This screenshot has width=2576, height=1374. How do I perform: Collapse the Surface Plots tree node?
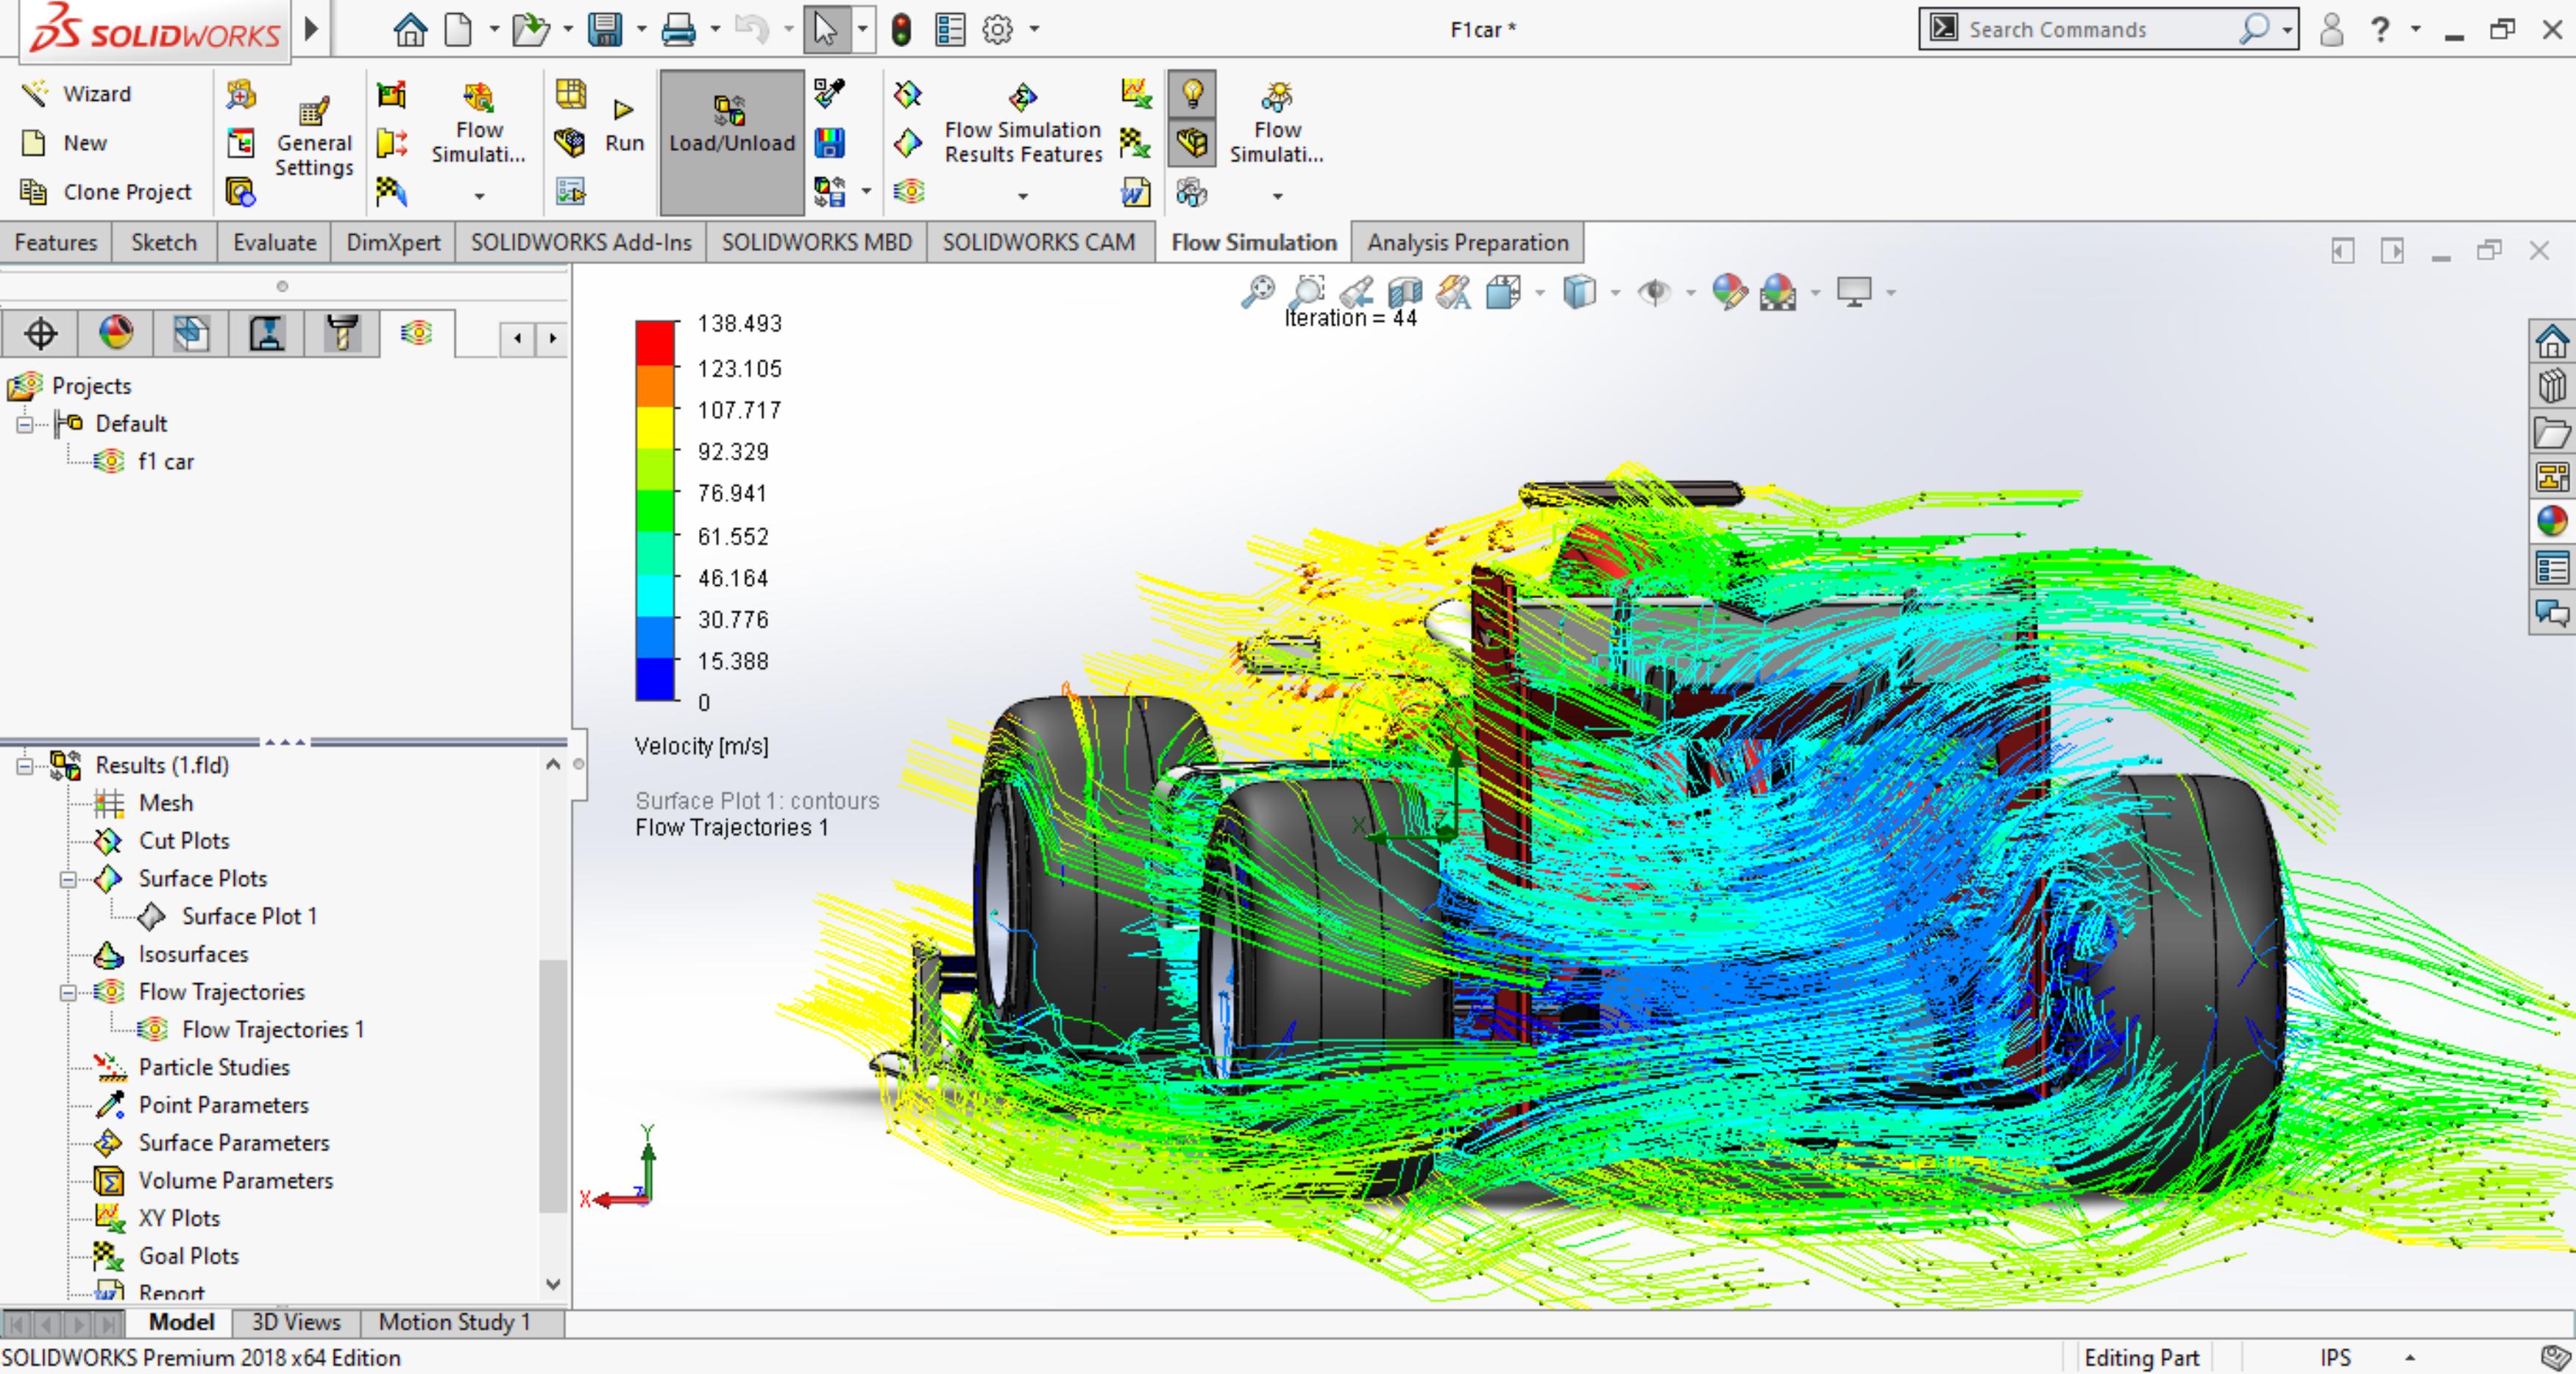pos(68,879)
